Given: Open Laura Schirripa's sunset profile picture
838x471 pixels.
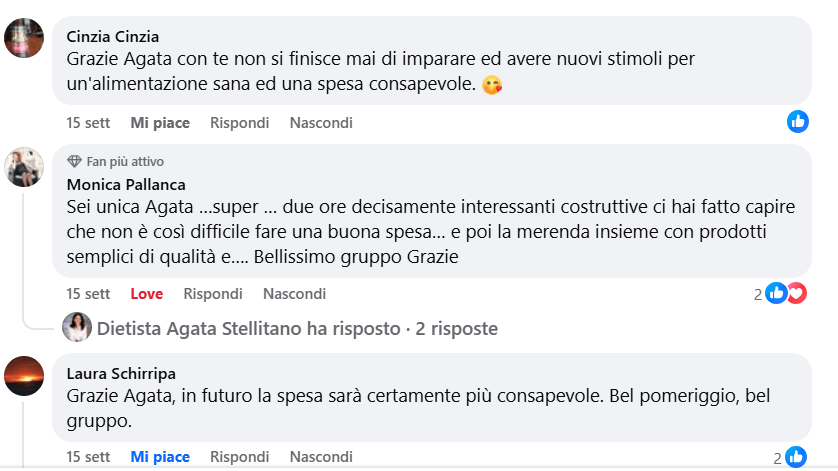Looking at the screenshot, I should coord(24,376).
